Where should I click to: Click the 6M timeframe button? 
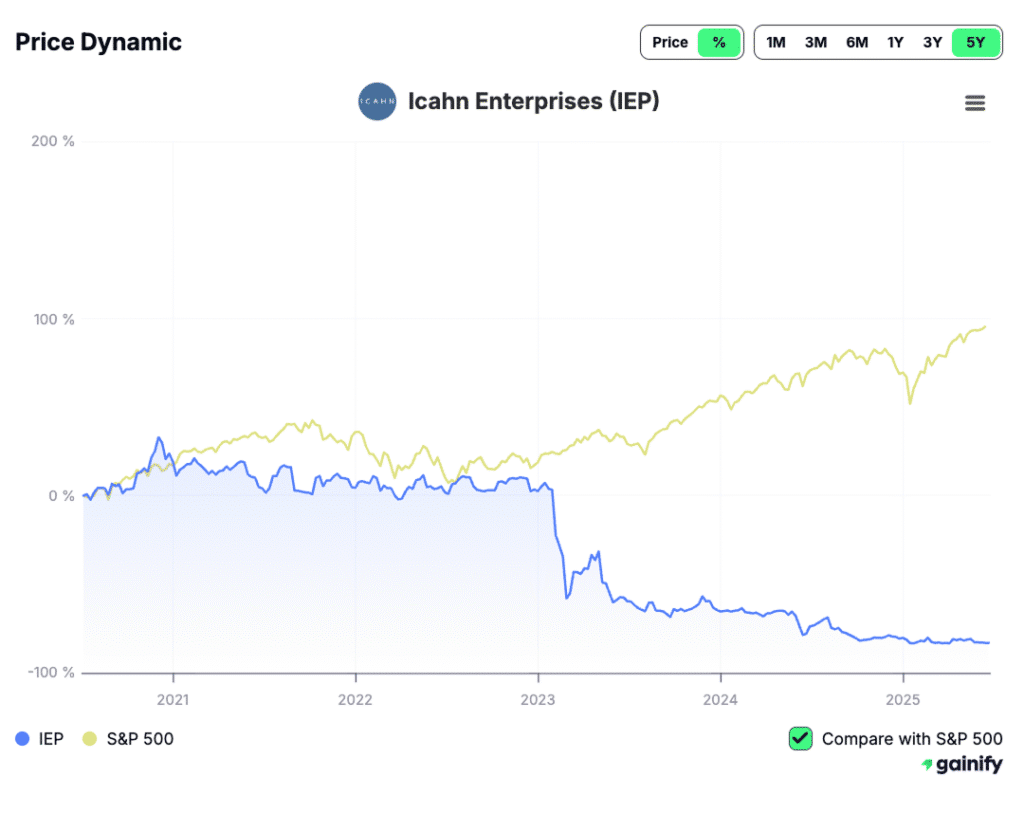tap(856, 42)
